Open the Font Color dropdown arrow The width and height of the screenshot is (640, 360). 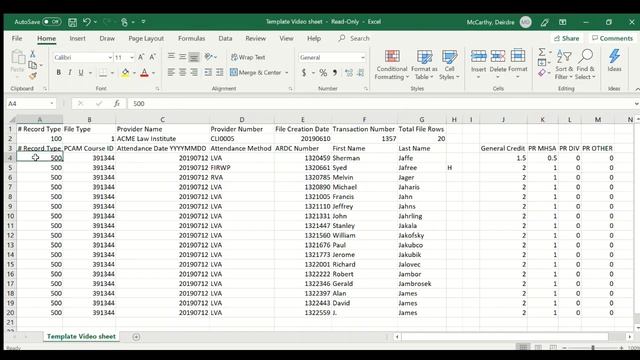(154, 73)
